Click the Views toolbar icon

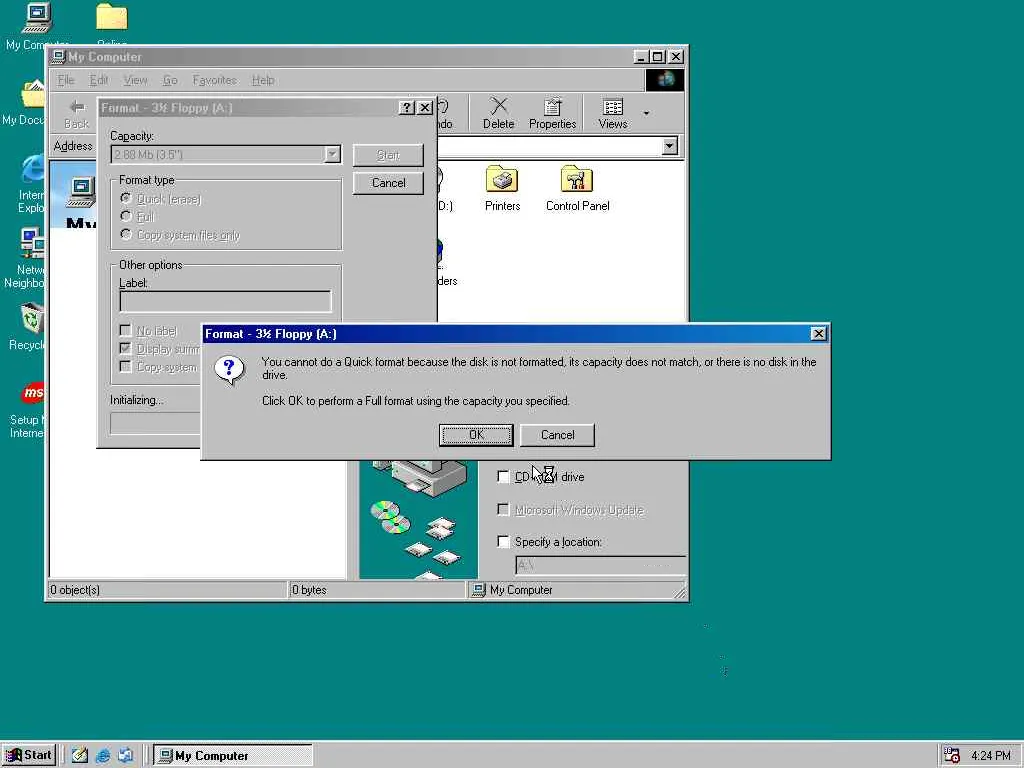click(613, 114)
